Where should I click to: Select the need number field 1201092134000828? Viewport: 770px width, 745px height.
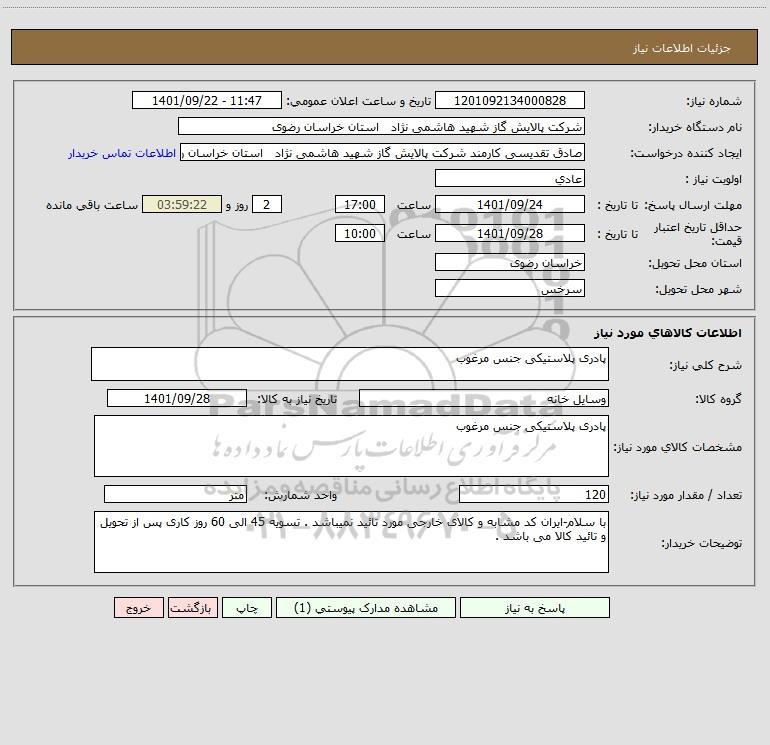click(510, 100)
